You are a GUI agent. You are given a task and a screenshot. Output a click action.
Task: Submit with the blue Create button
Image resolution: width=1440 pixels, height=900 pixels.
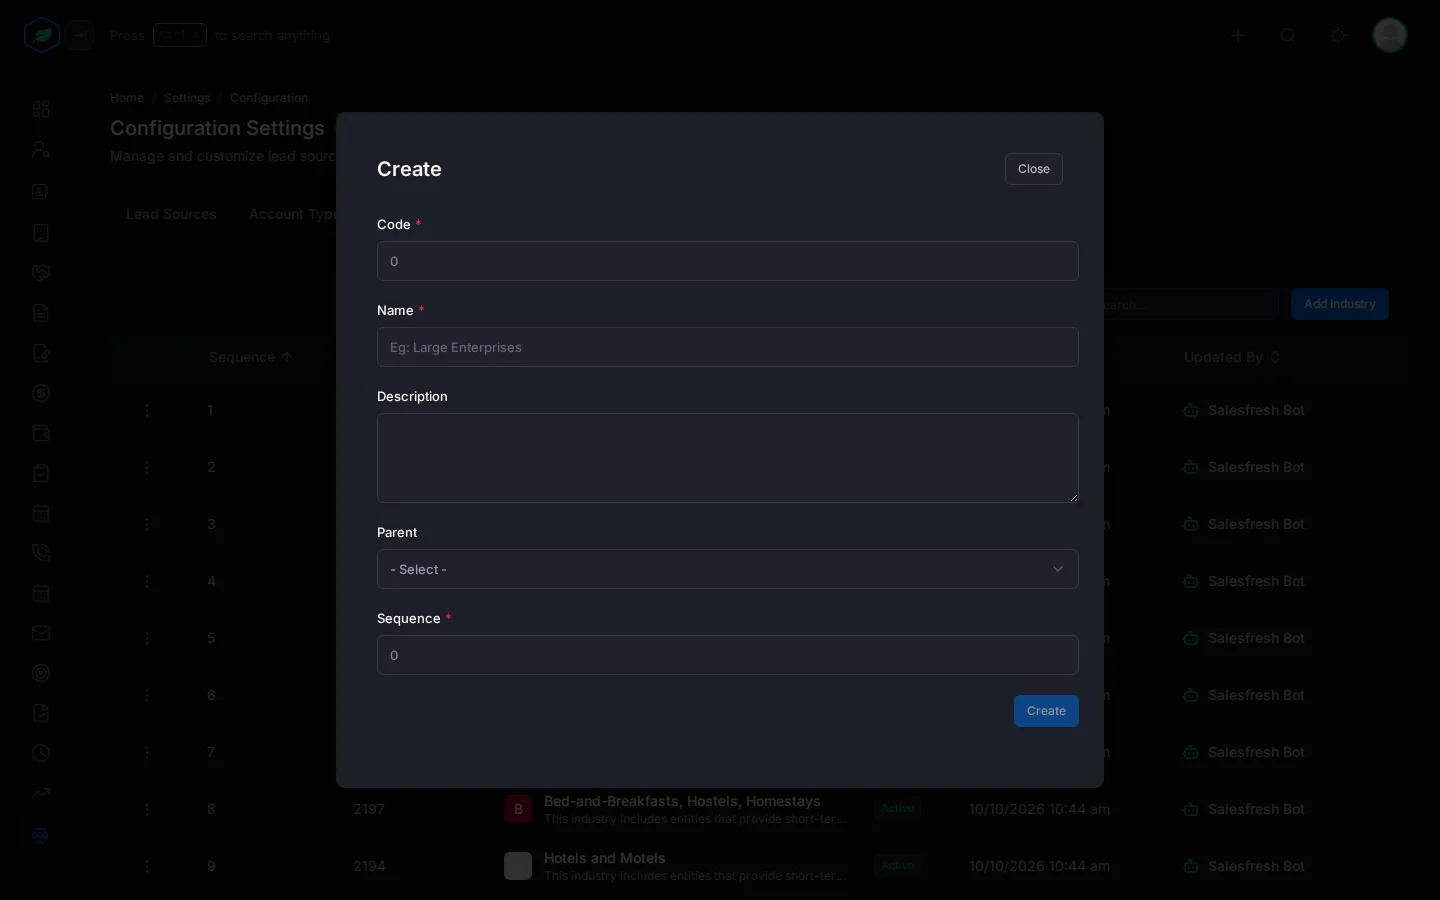point(1046,711)
